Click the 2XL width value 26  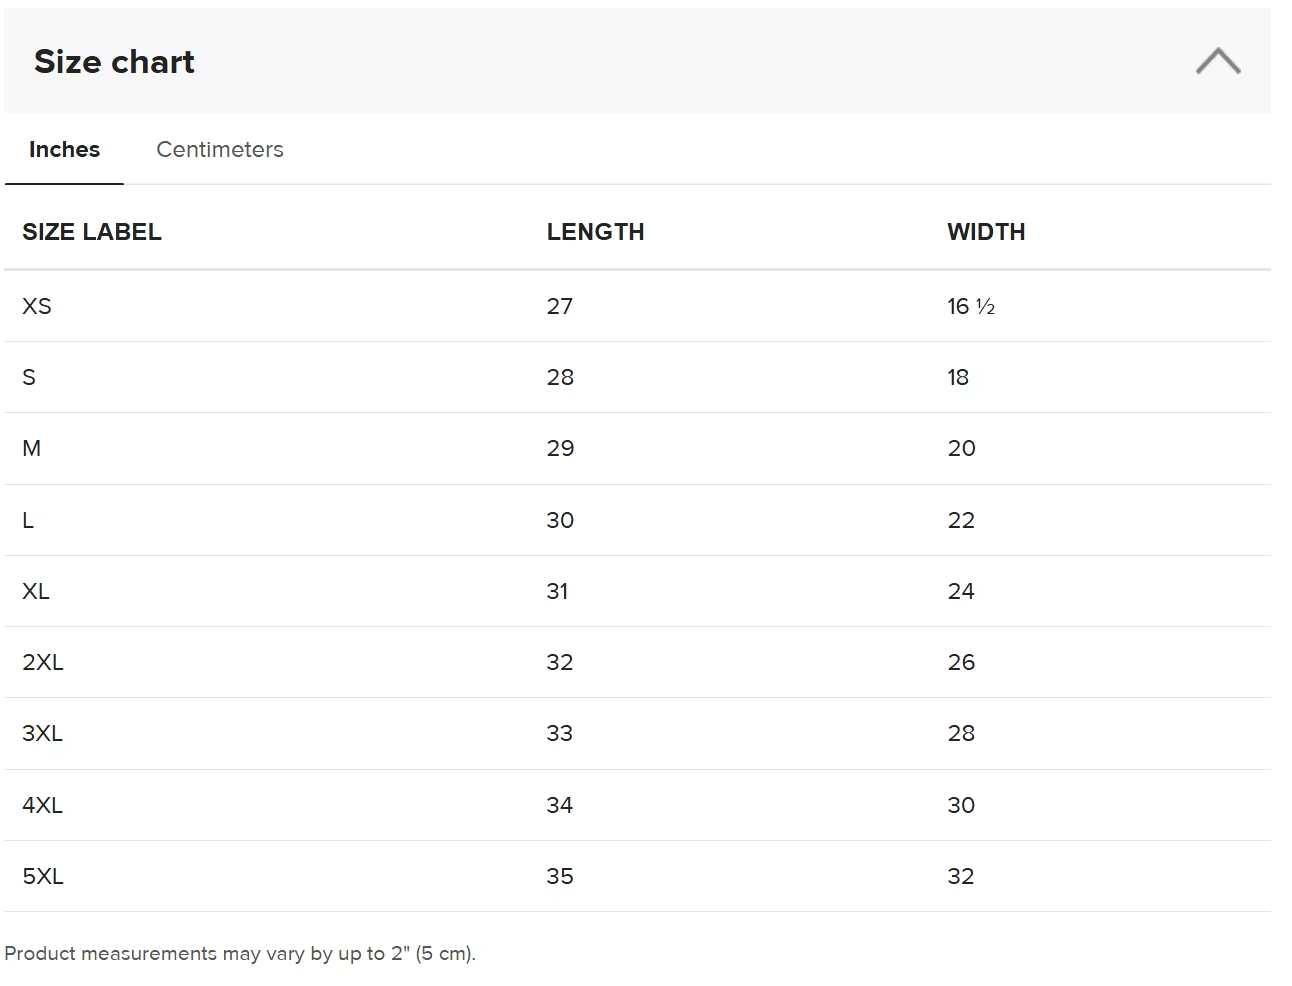point(961,662)
